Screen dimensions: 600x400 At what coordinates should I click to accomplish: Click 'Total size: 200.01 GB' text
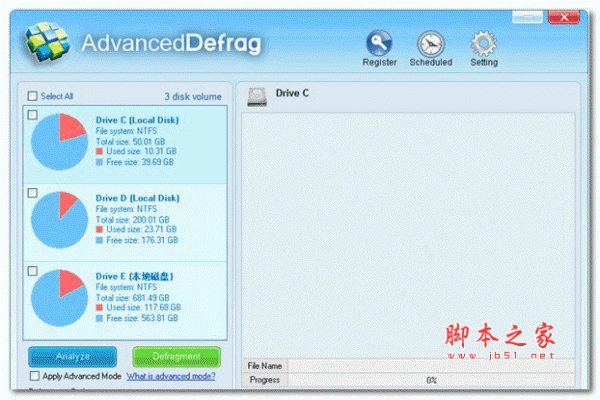(x=132, y=220)
